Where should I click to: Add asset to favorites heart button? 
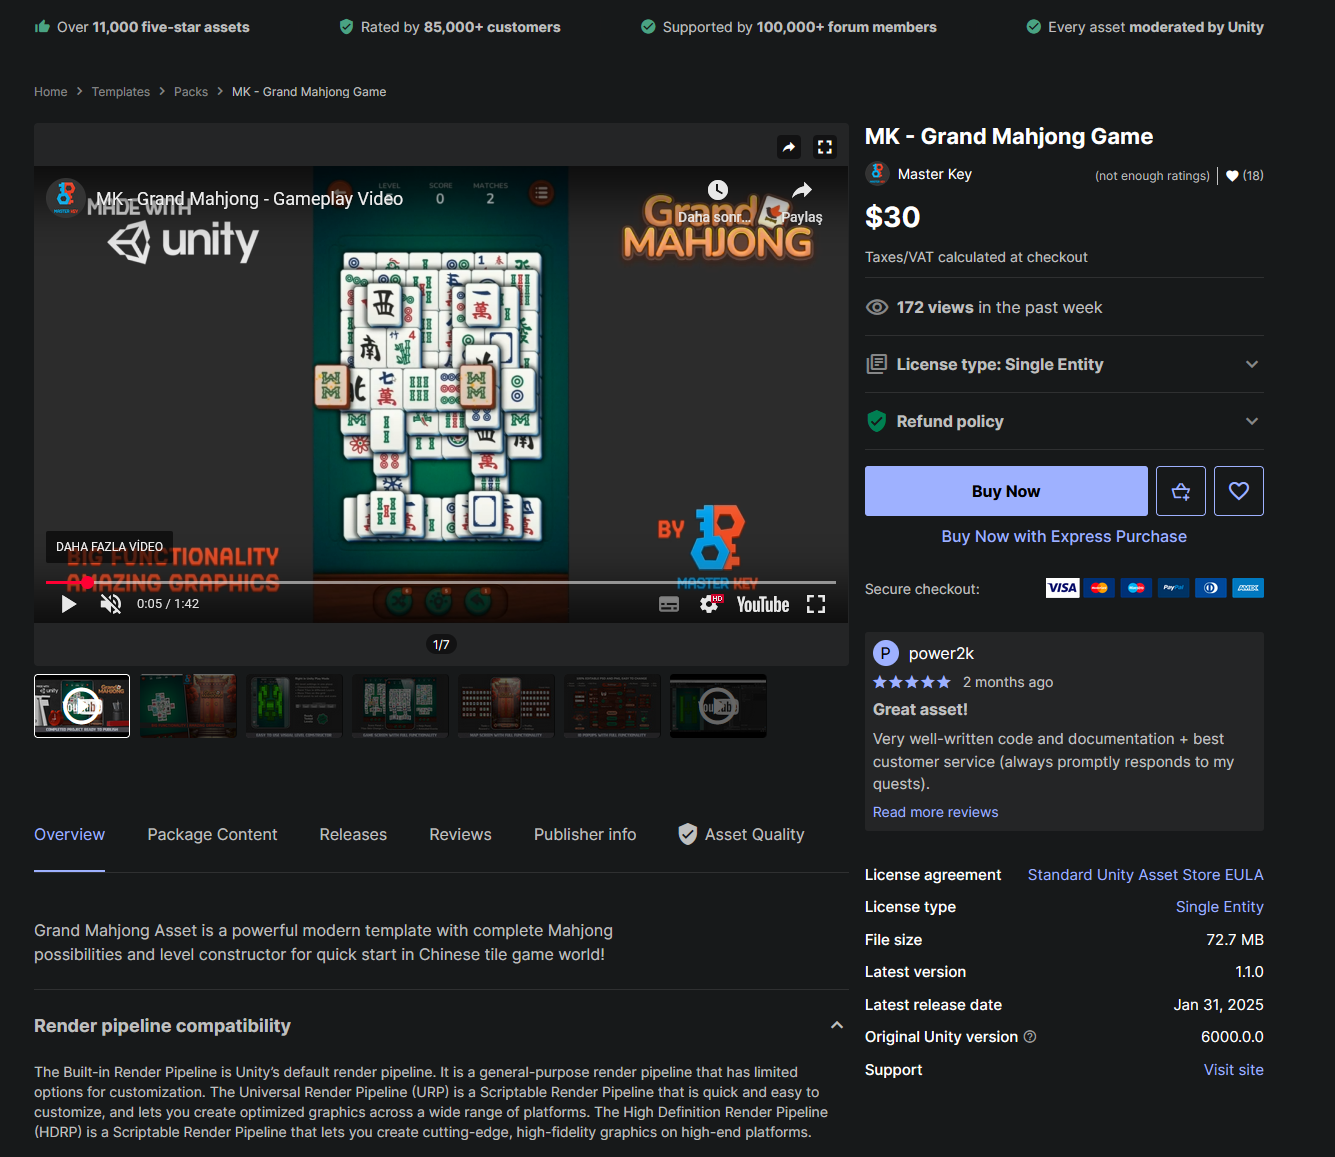1239,491
